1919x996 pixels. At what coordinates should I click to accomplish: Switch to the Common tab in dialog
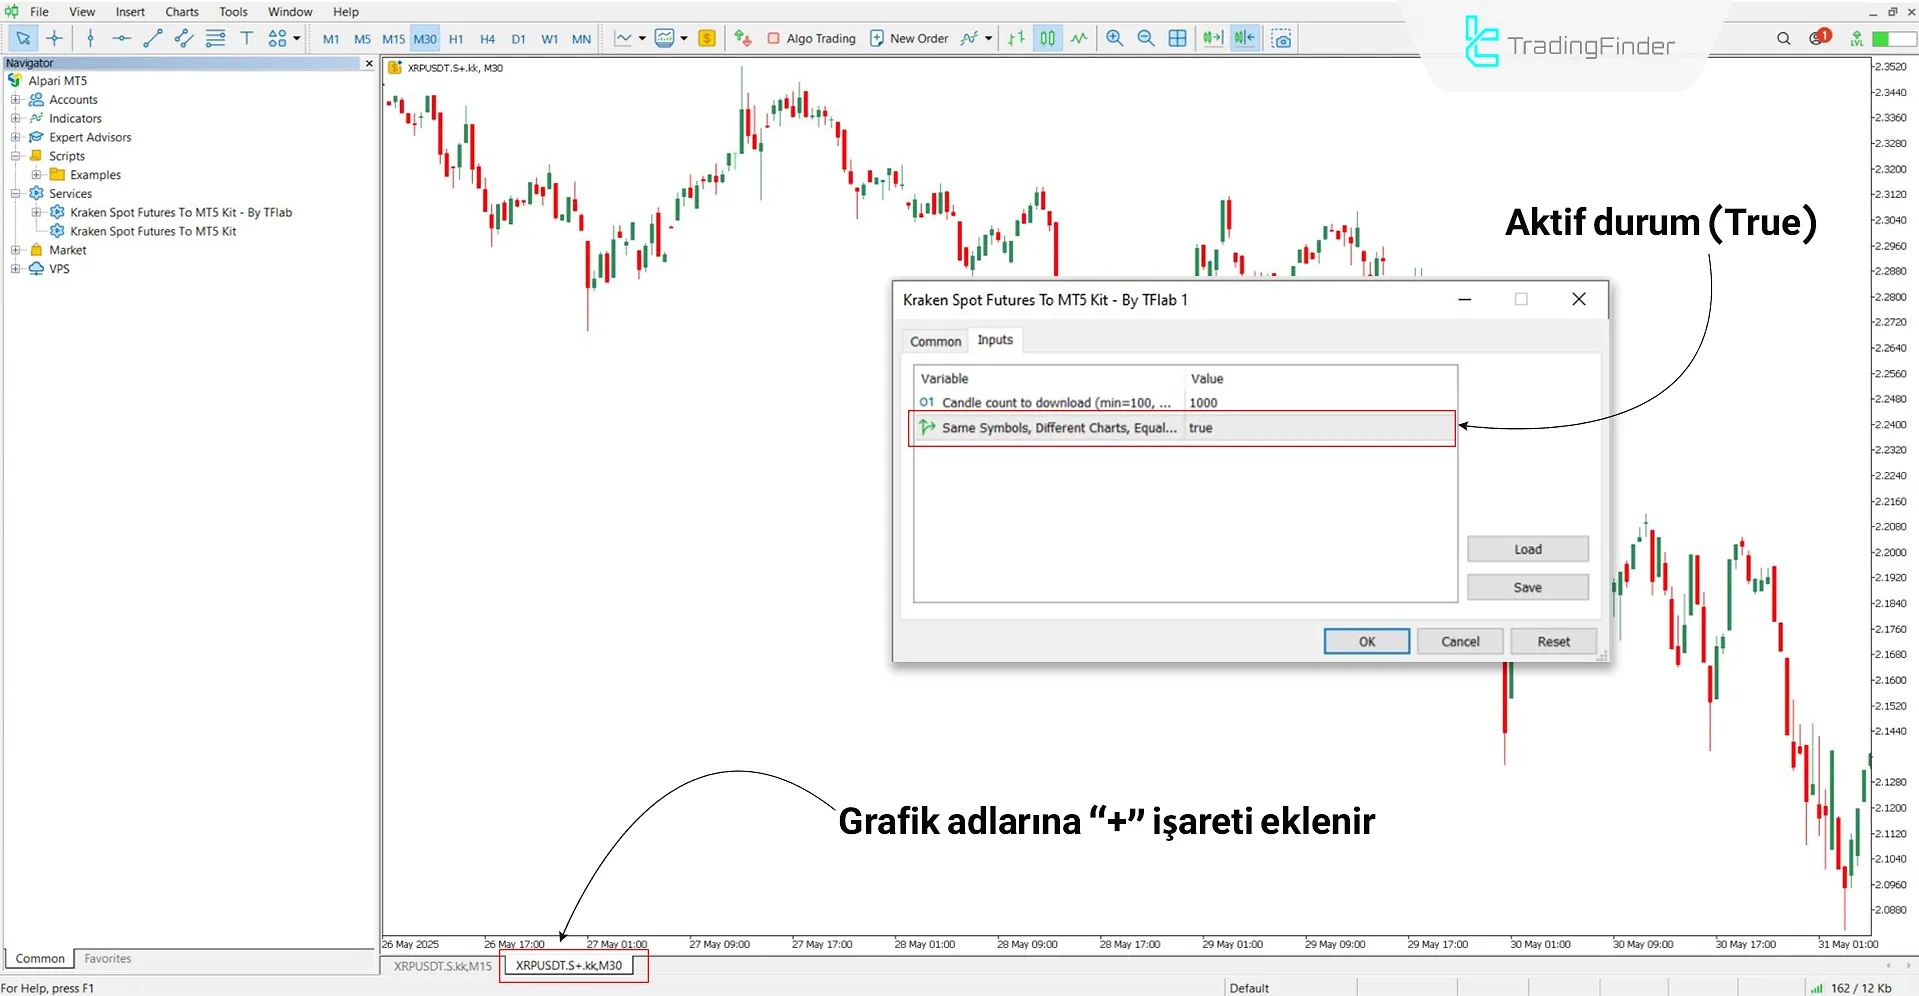[934, 341]
